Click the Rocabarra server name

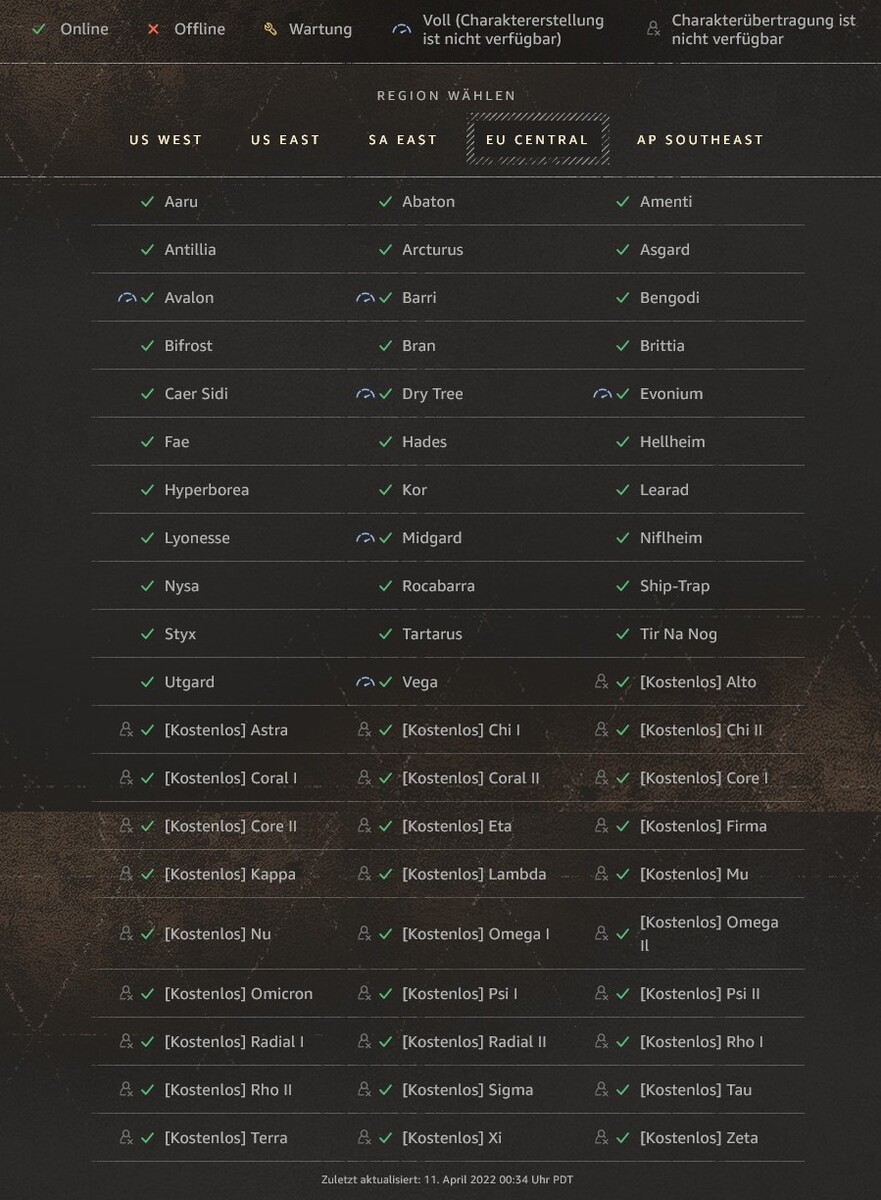(x=438, y=586)
